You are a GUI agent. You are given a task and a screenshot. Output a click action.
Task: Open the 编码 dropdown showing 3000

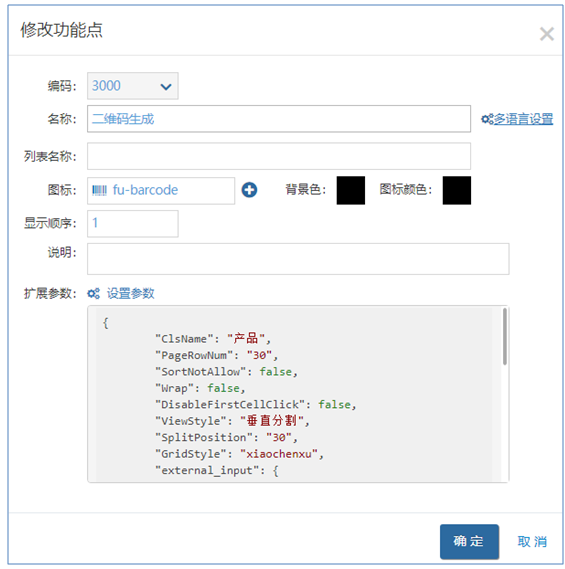coord(132,86)
